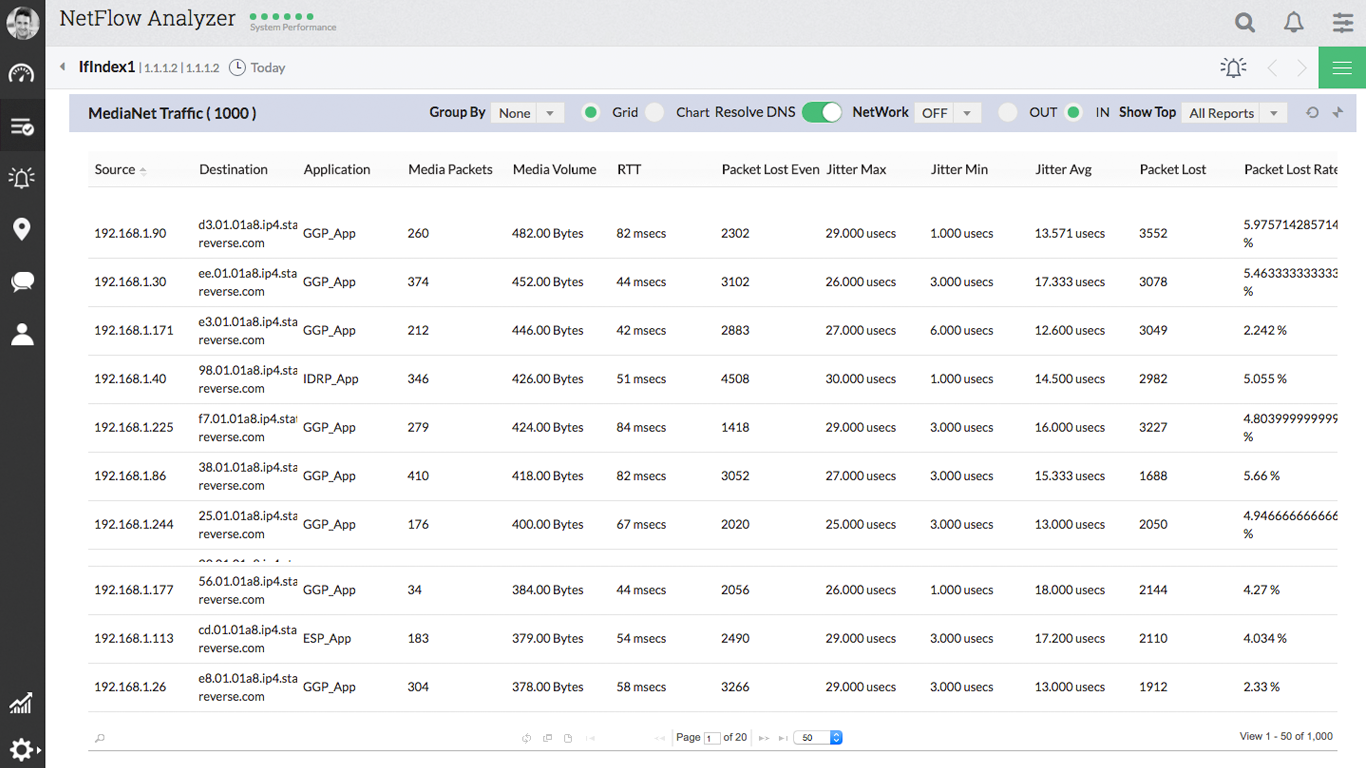Sort by the Destination column header

233,169
